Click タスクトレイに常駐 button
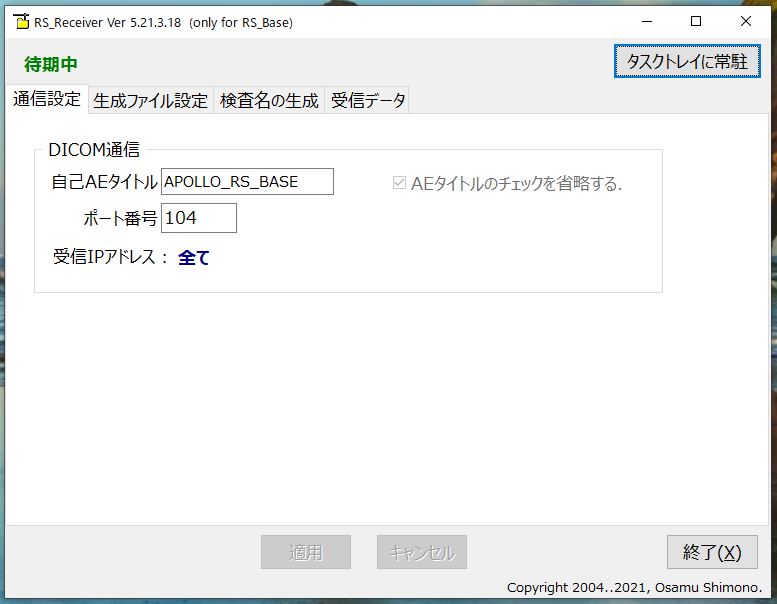Screen dimensions: 777x604 tap(687, 61)
